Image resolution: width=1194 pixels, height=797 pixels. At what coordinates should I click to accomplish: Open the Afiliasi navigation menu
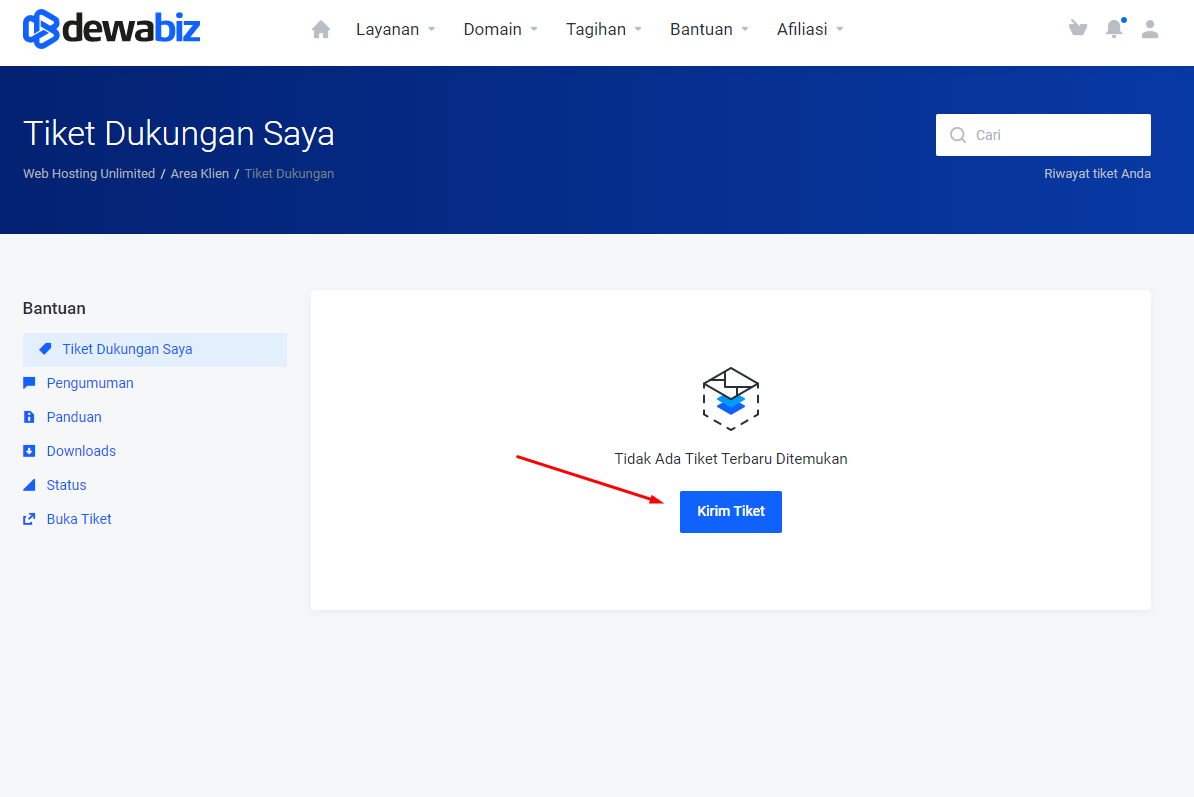(810, 30)
